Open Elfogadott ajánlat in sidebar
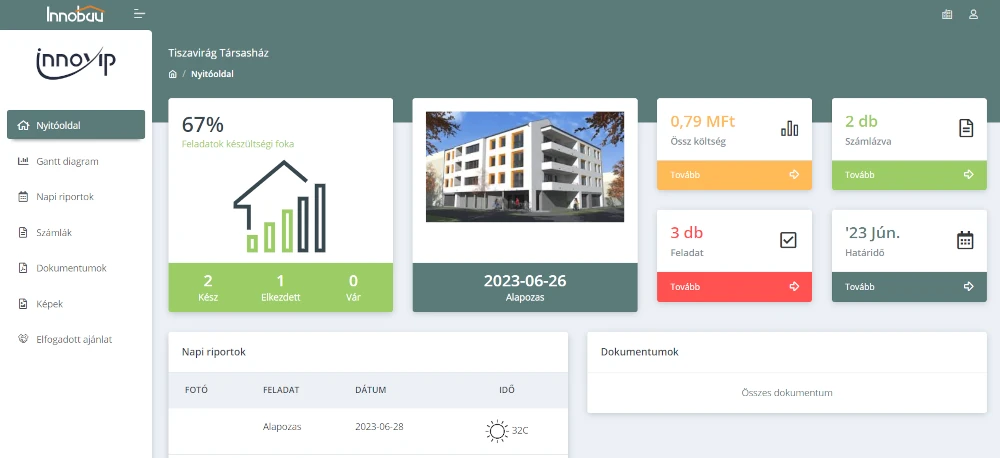 73,339
